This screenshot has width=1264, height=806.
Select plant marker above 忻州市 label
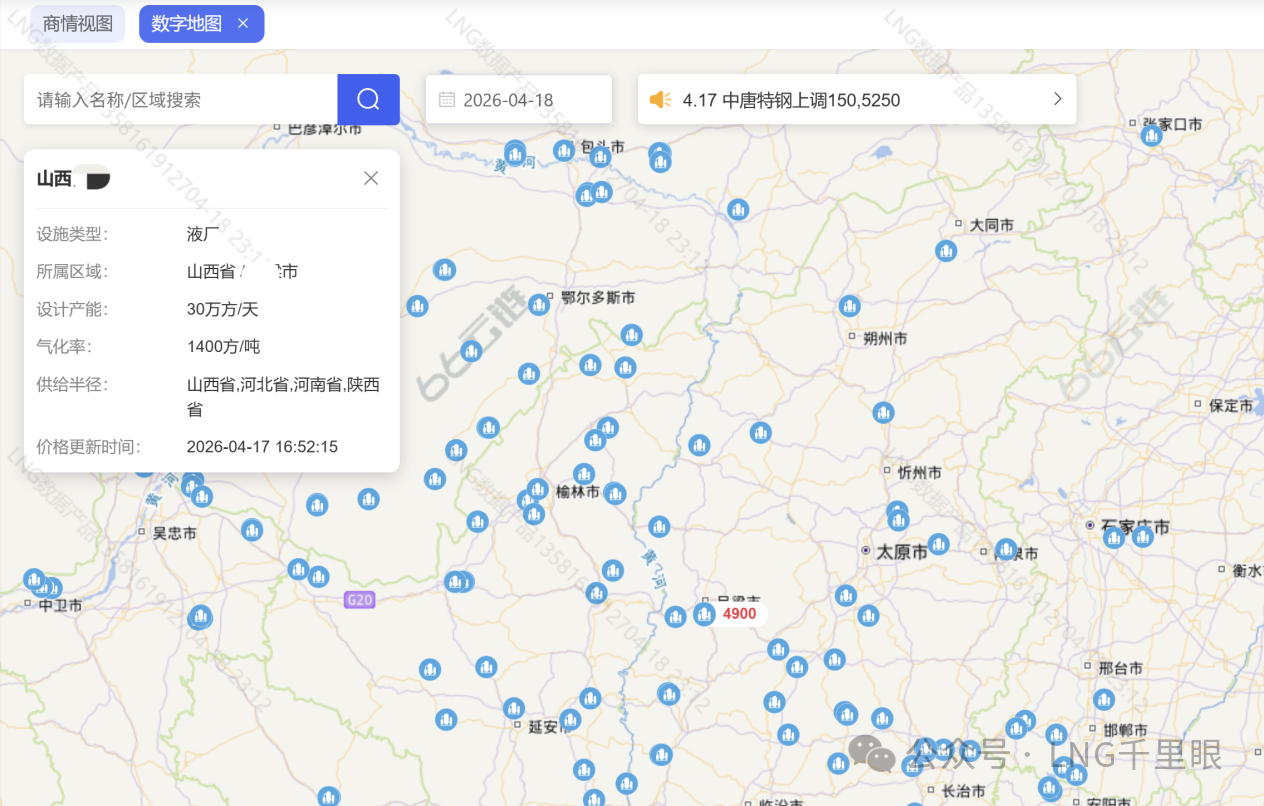coord(883,412)
